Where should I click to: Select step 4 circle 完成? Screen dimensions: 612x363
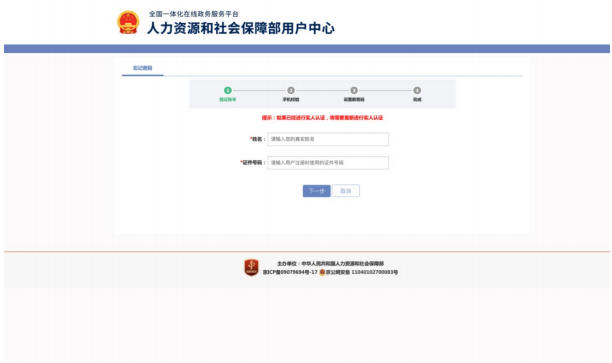417,90
